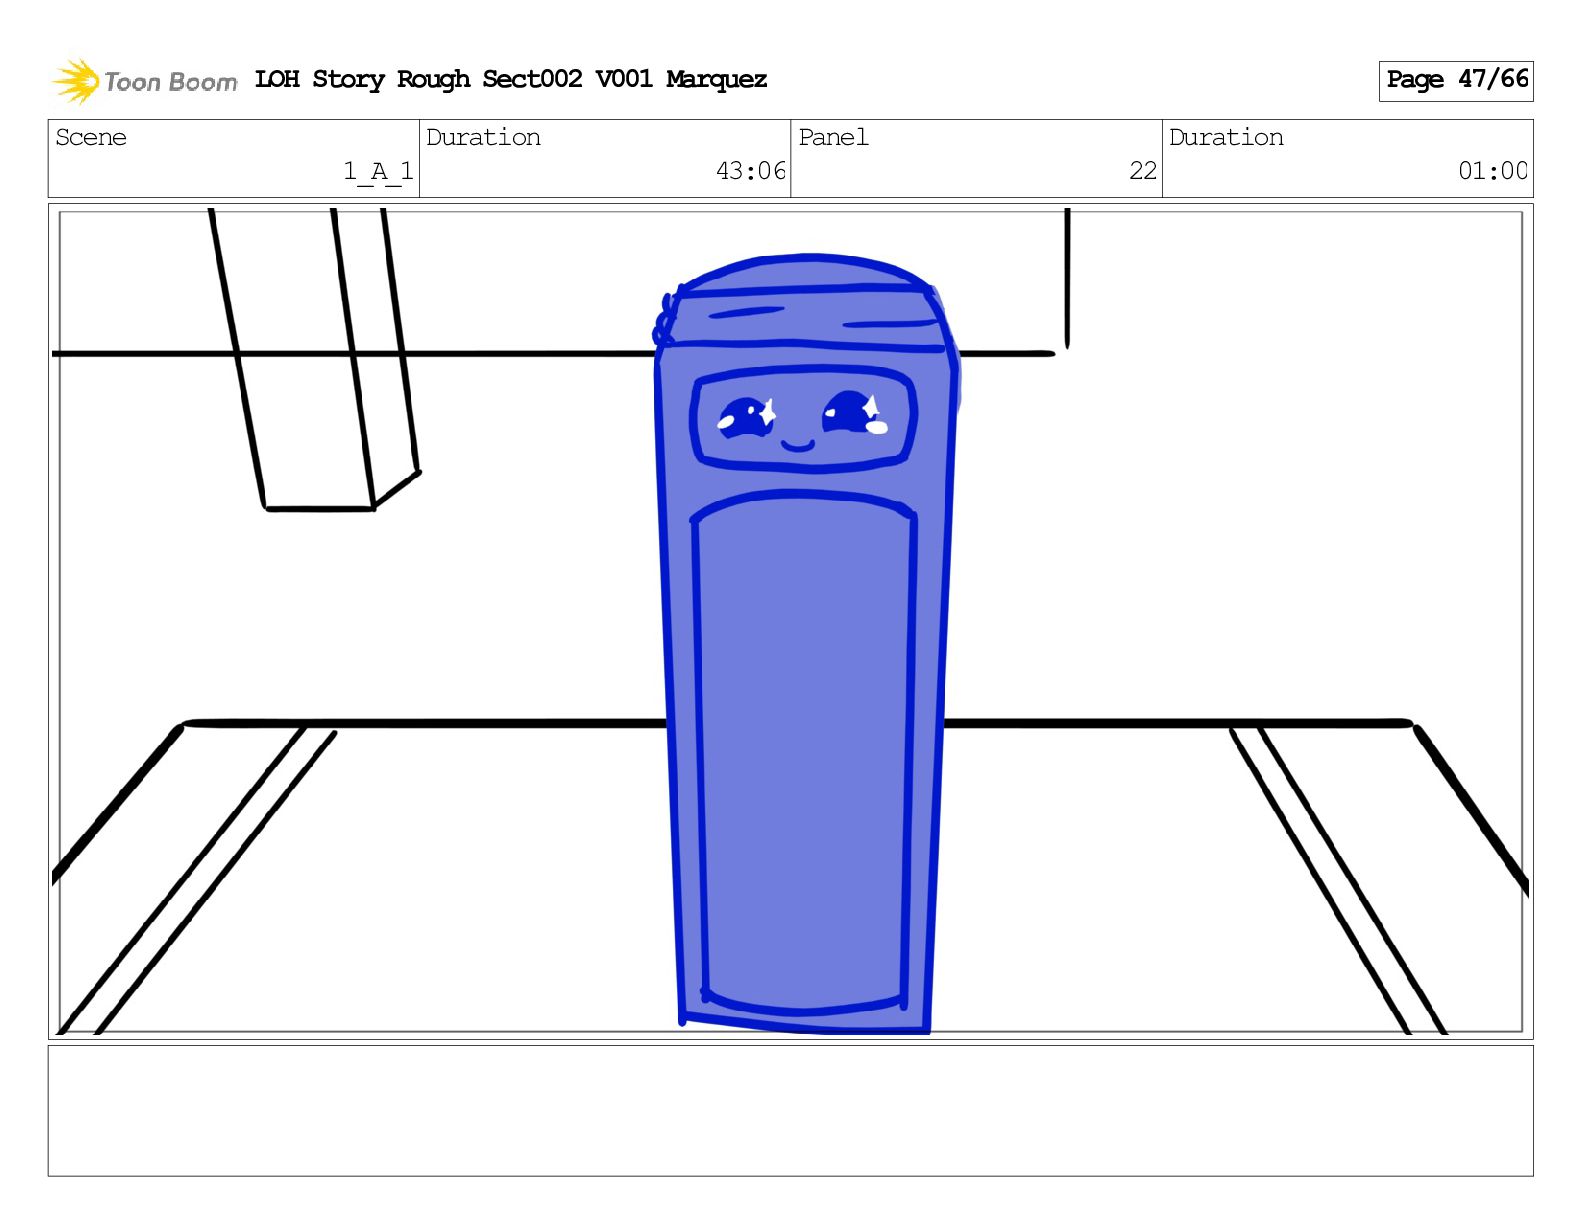Click the Toon Boom logo

point(144,81)
